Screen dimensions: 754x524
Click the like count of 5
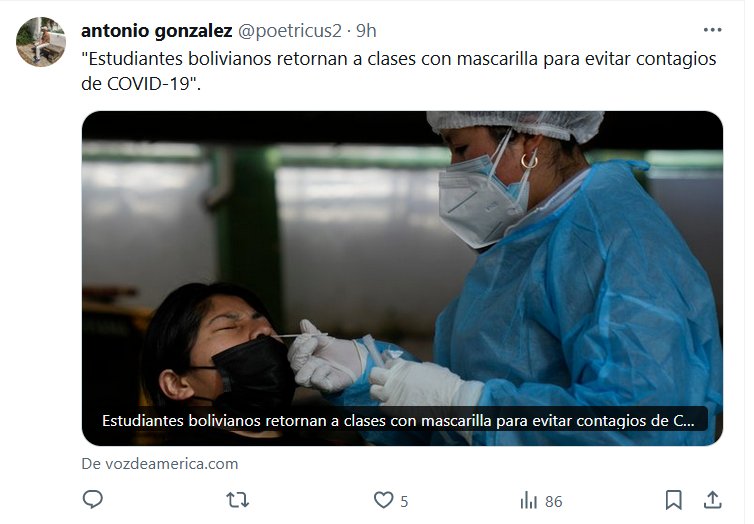(404, 502)
